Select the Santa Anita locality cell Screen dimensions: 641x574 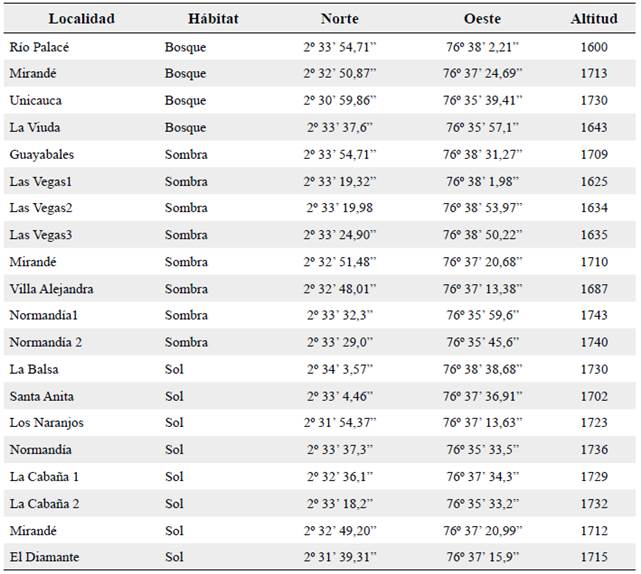point(41,396)
